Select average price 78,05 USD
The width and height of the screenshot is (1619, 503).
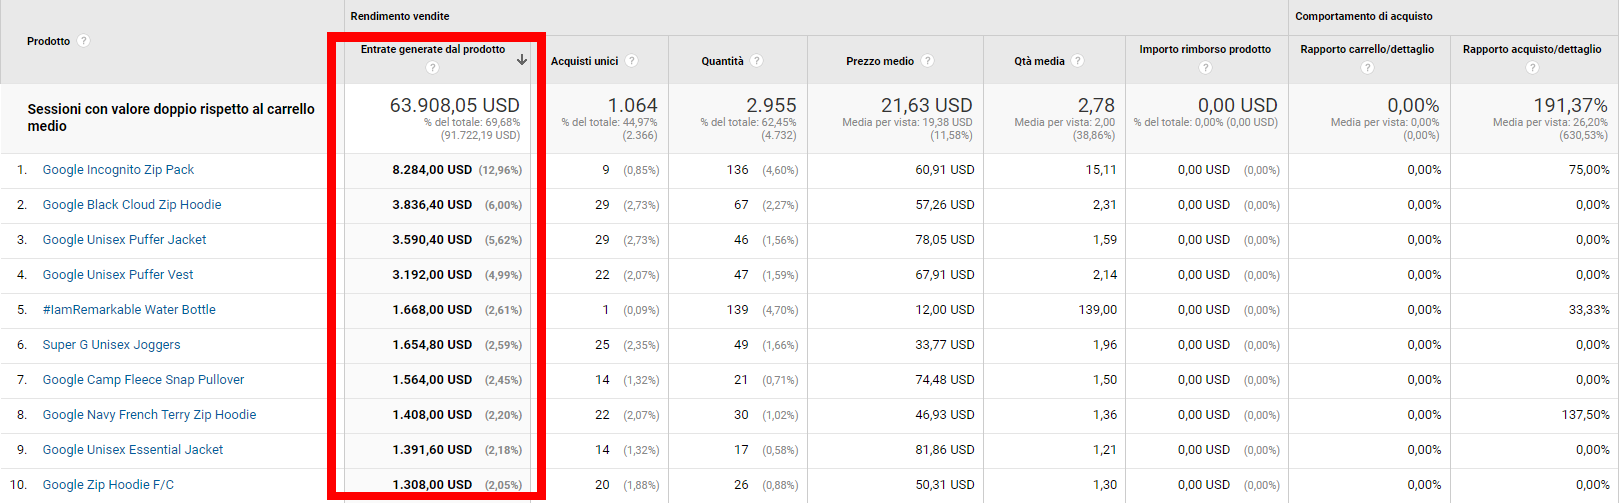coord(945,240)
